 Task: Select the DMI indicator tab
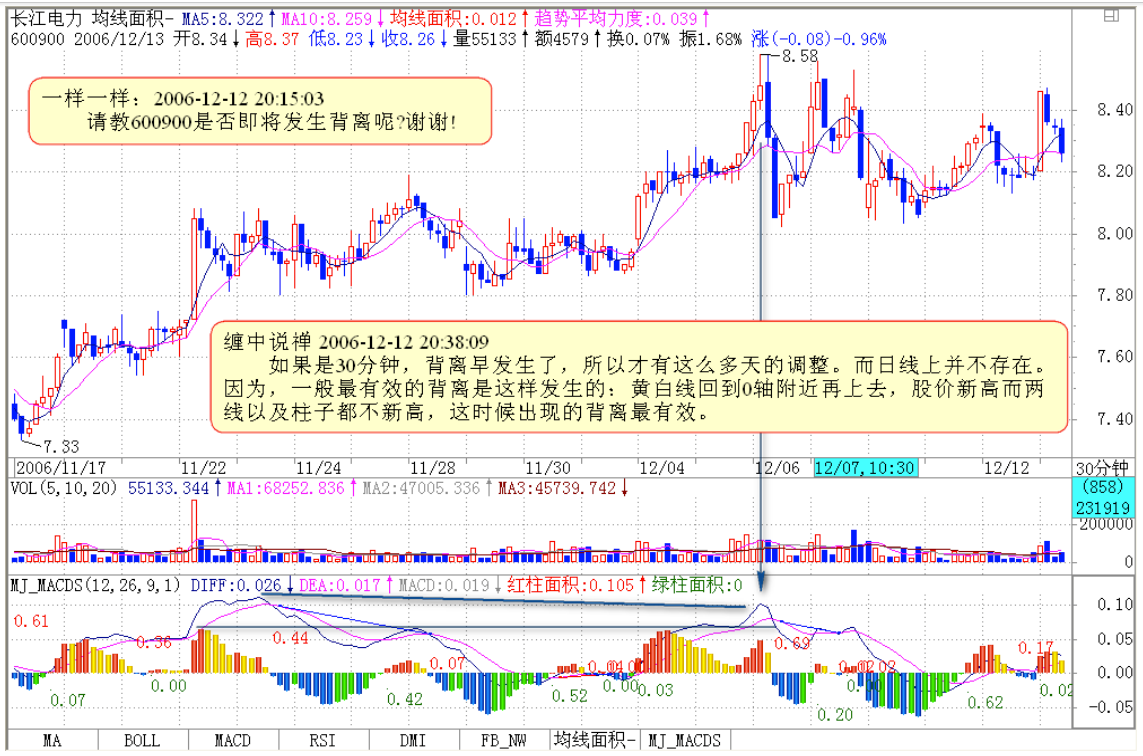click(413, 740)
